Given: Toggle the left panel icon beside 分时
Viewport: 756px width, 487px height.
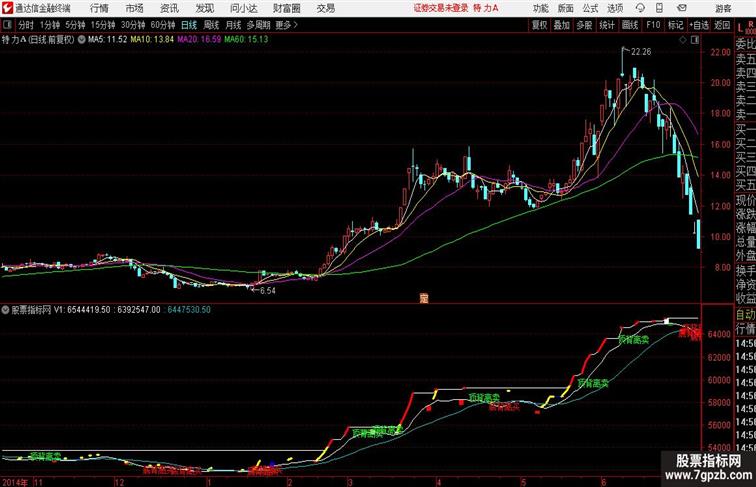Looking at the screenshot, I should [7, 25].
